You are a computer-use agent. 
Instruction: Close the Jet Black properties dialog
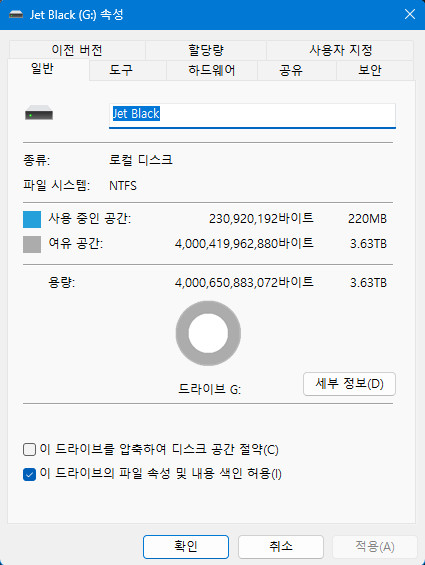[410, 14]
